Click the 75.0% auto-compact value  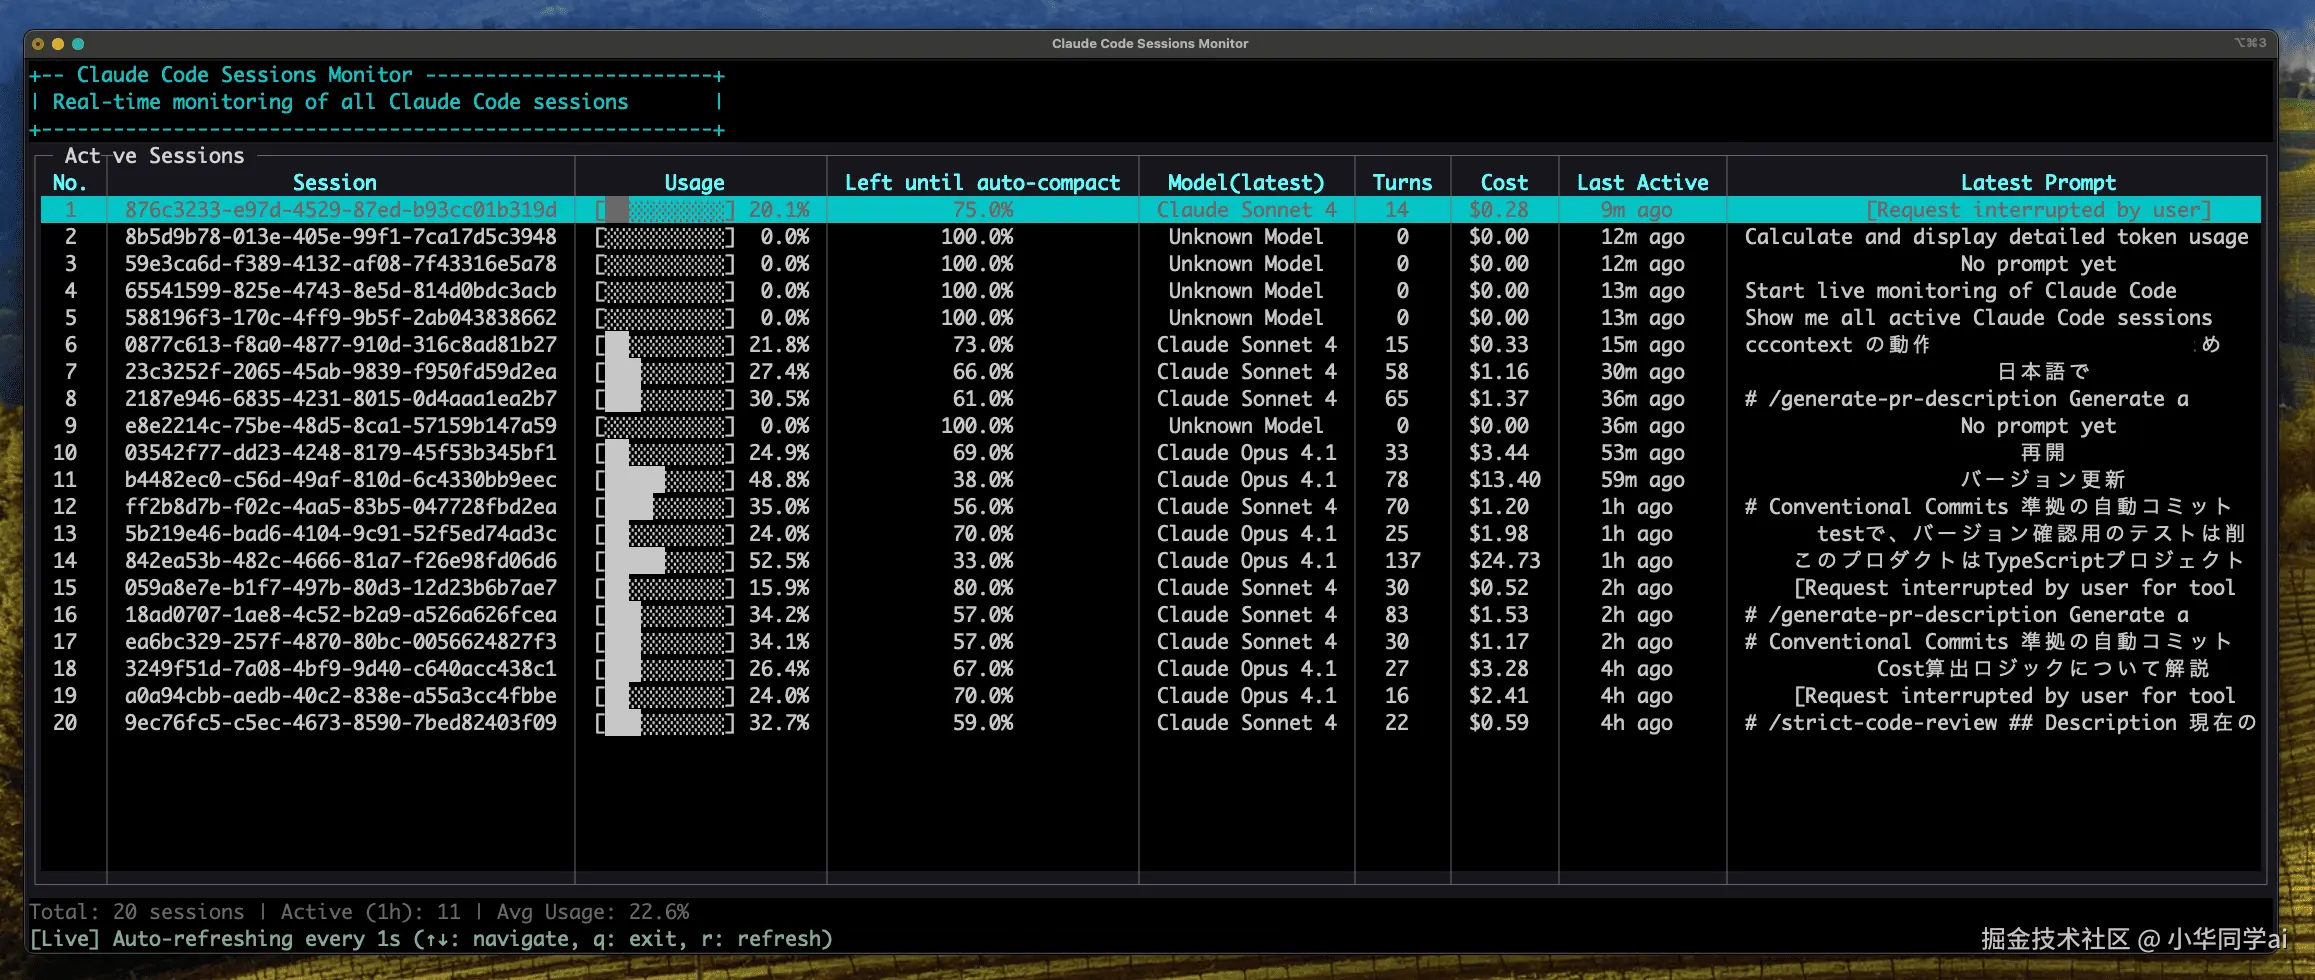[x=983, y=210]
